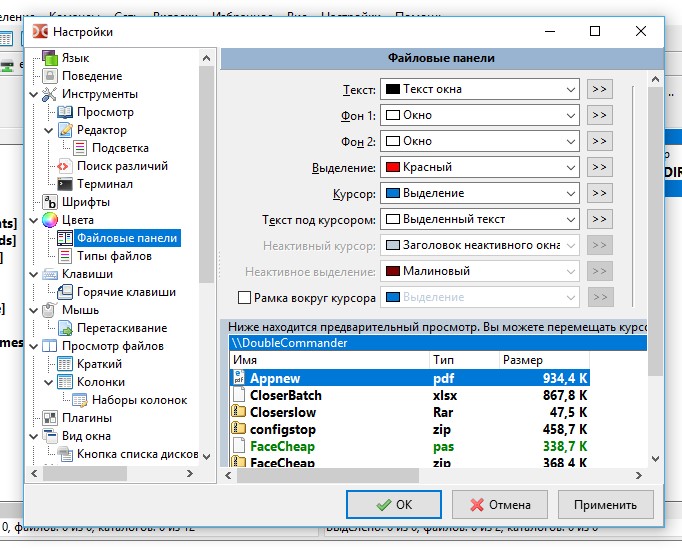This screenshot has height=550, width=682.
Task: Select the Подсветка highlighter icon
Action: click(80, 148)
